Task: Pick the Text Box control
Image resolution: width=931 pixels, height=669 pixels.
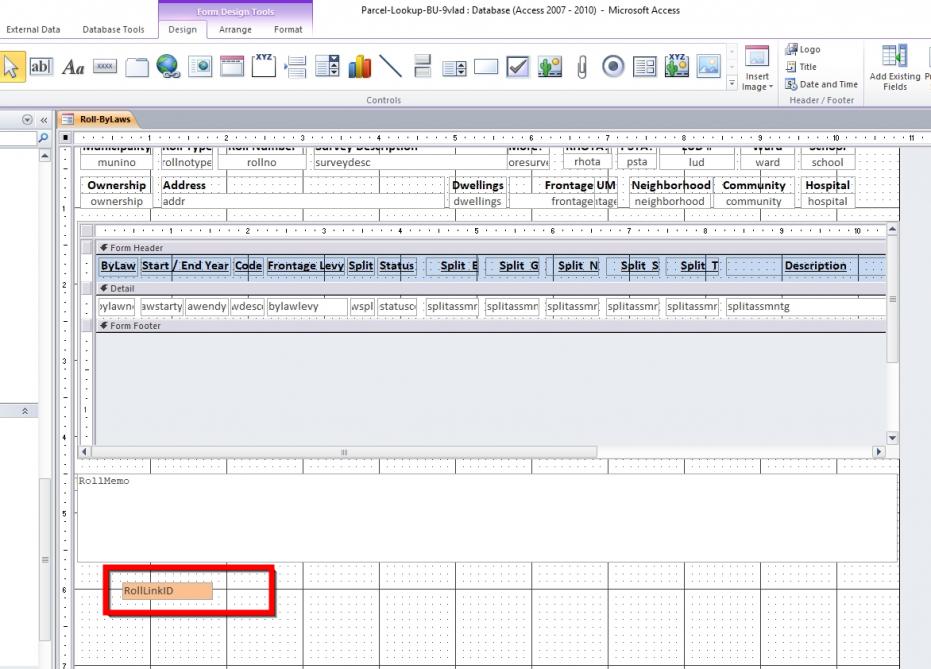Action: point(41,66)
